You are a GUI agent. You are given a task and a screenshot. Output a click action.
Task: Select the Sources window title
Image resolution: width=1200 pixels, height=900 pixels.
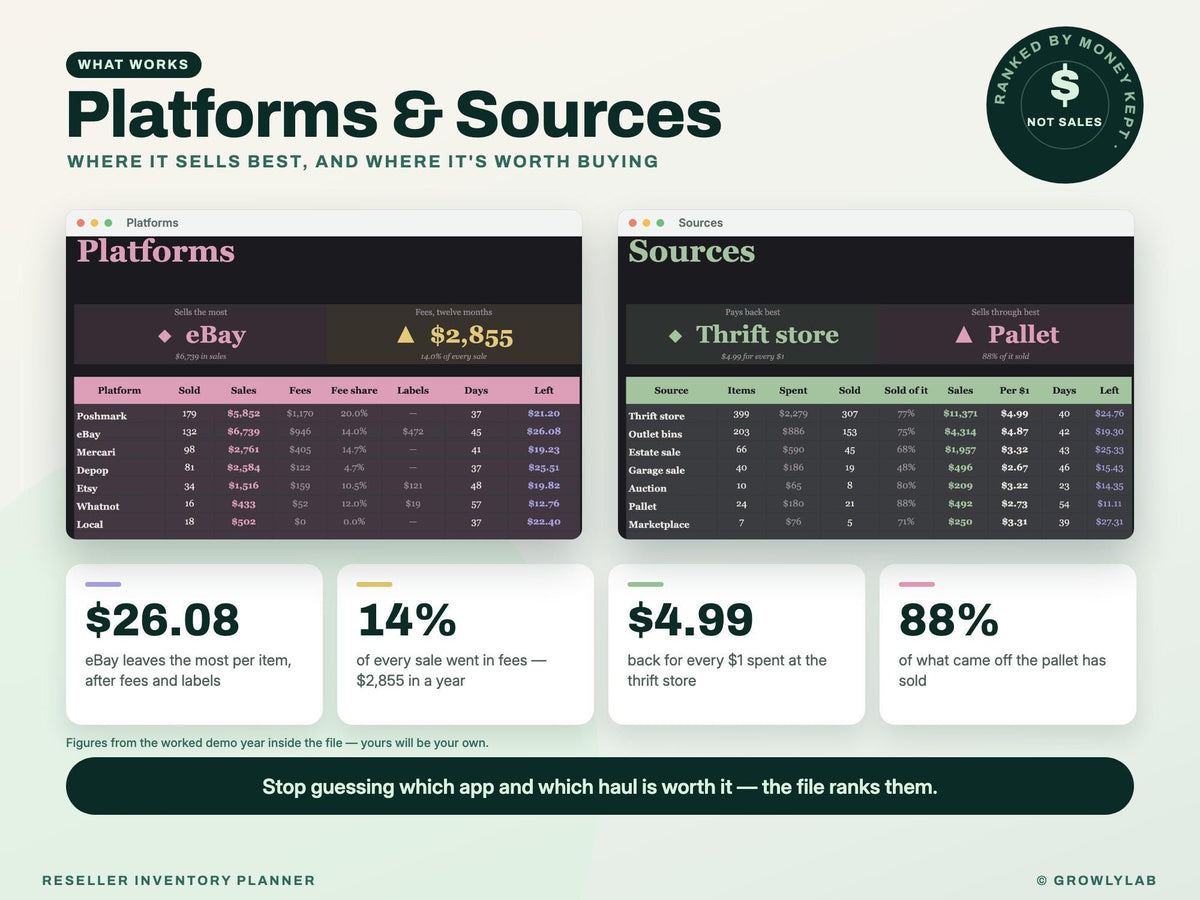tap(700, 223)
